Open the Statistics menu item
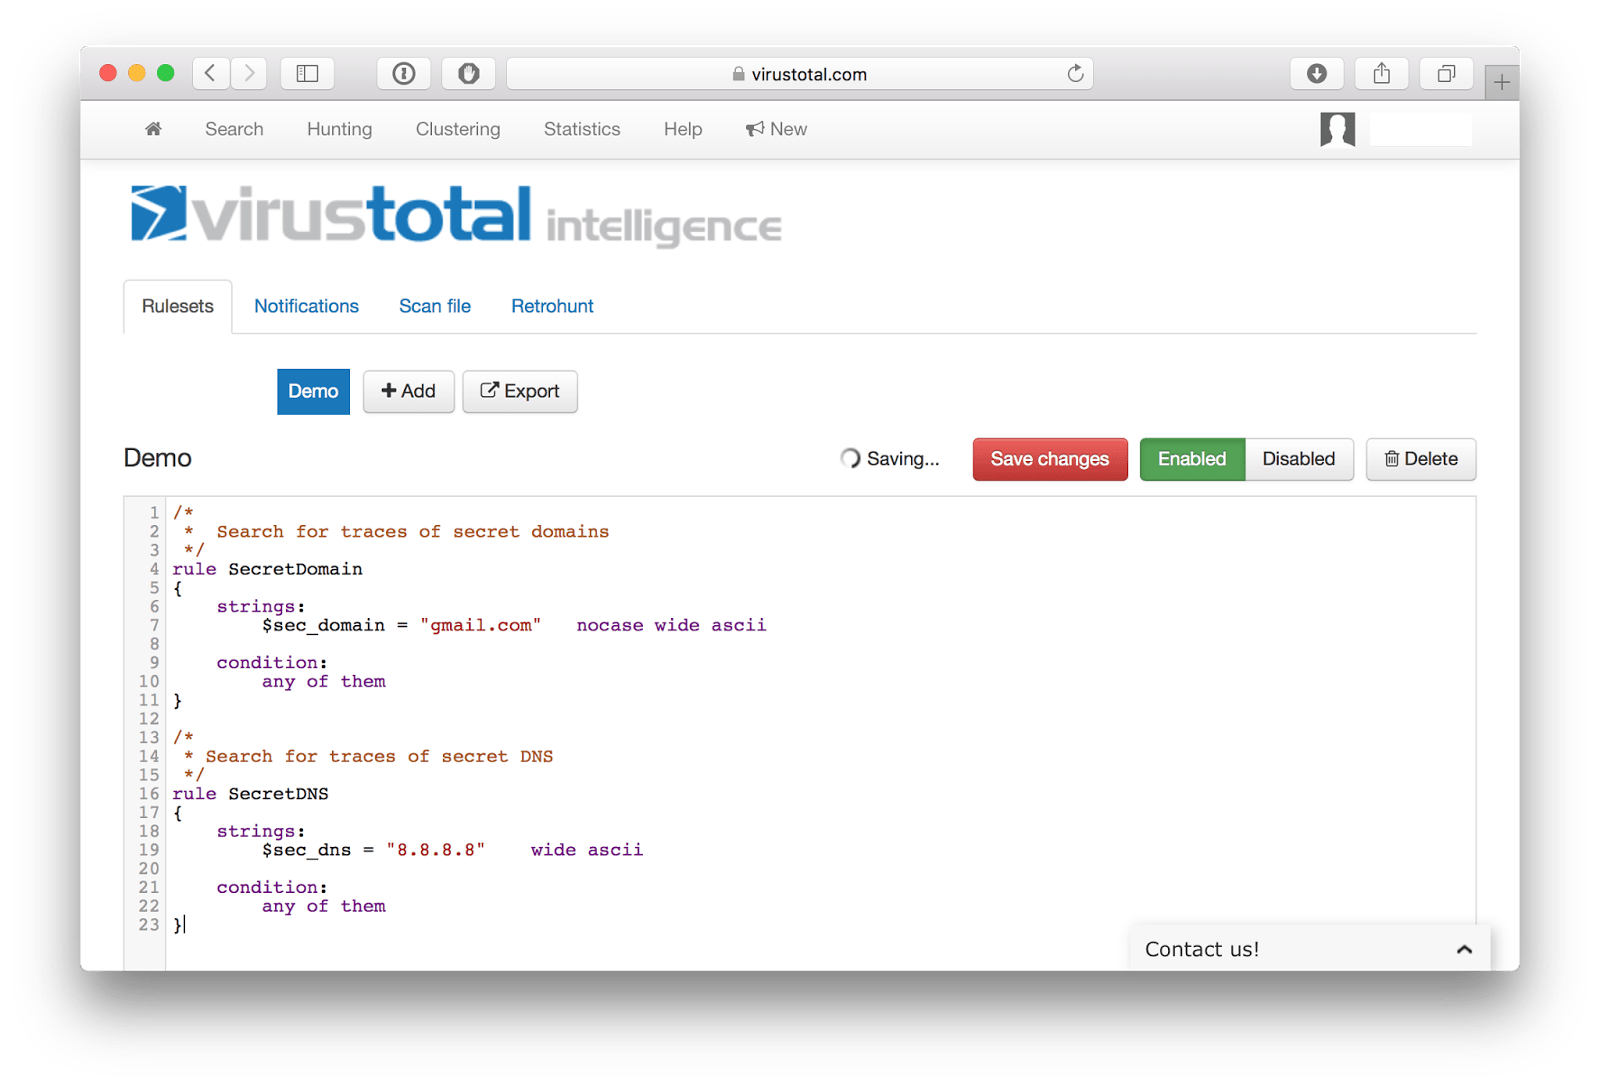The width and height of the screenshot is (1600, 1086). pyautogui.click(x=582, y=129)
